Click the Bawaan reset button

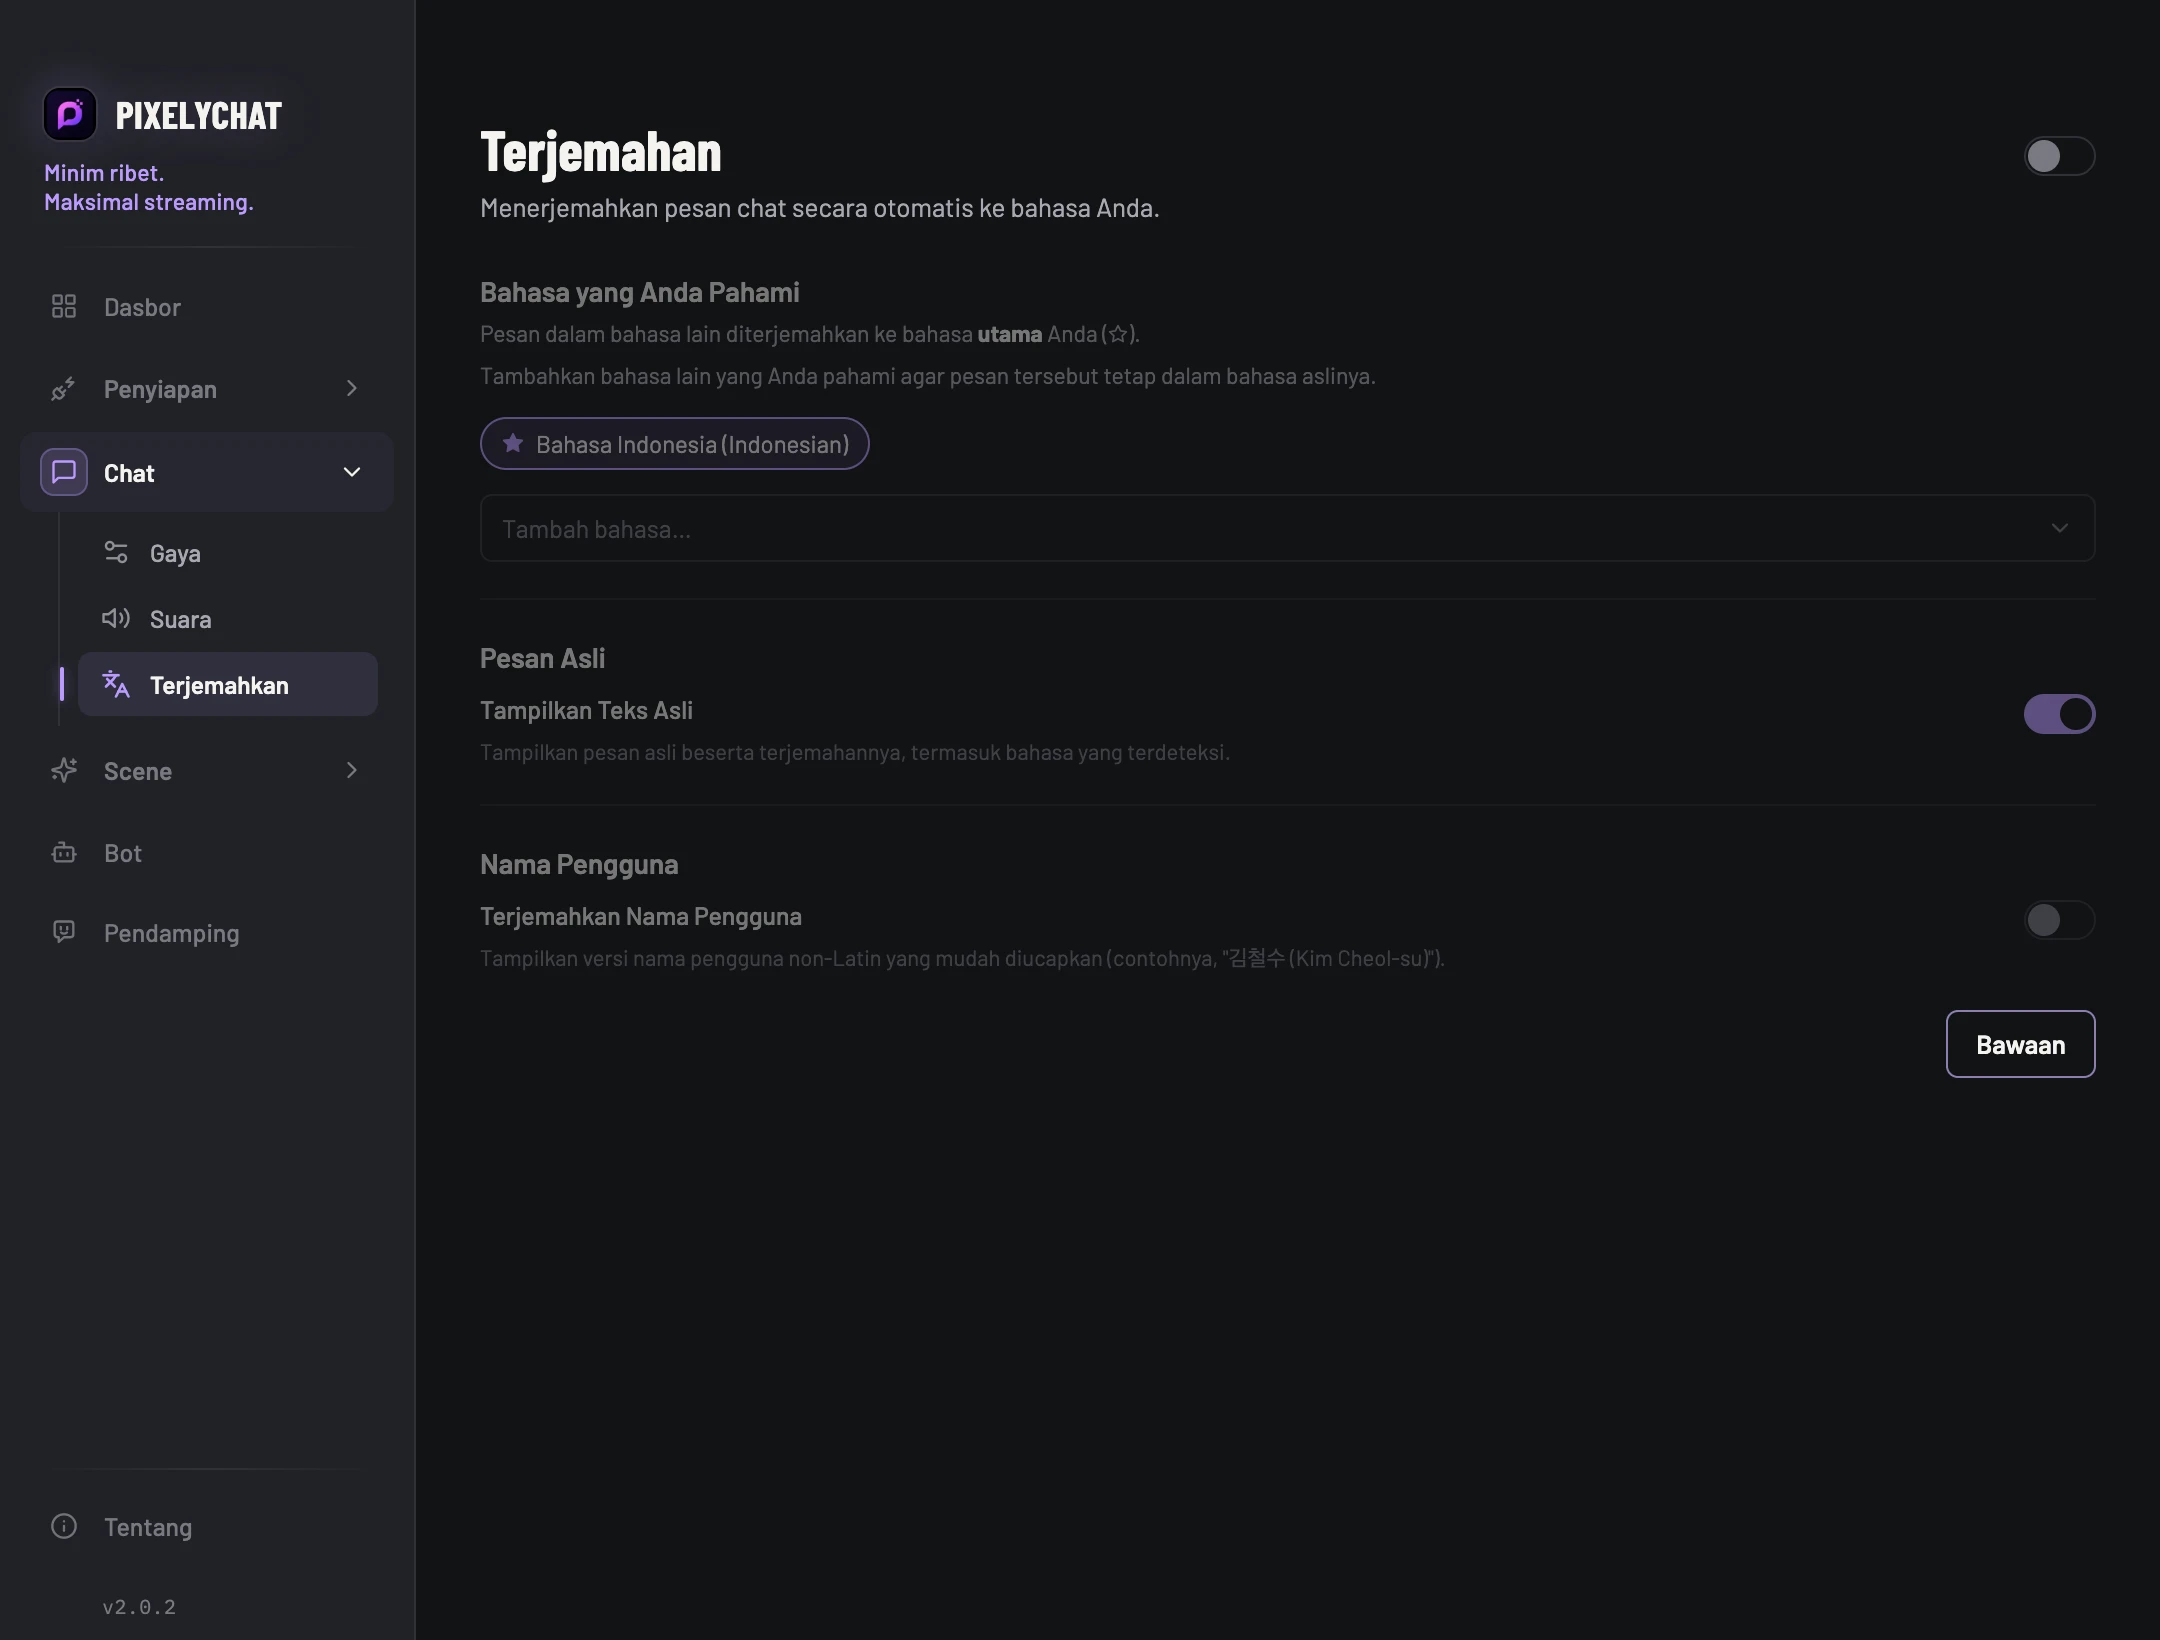point(2020,1044)
